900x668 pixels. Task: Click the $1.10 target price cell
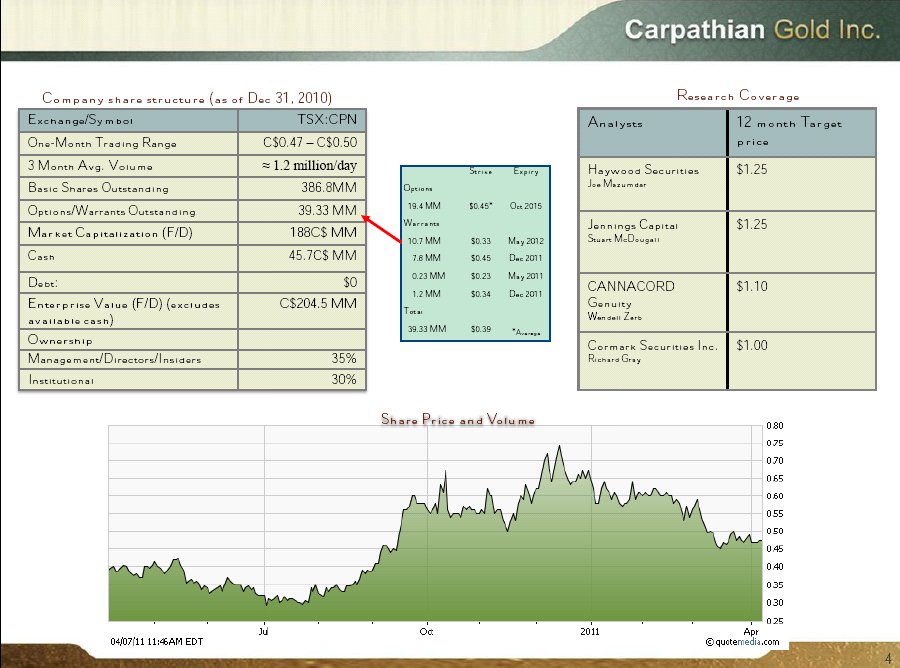(752, 286)
